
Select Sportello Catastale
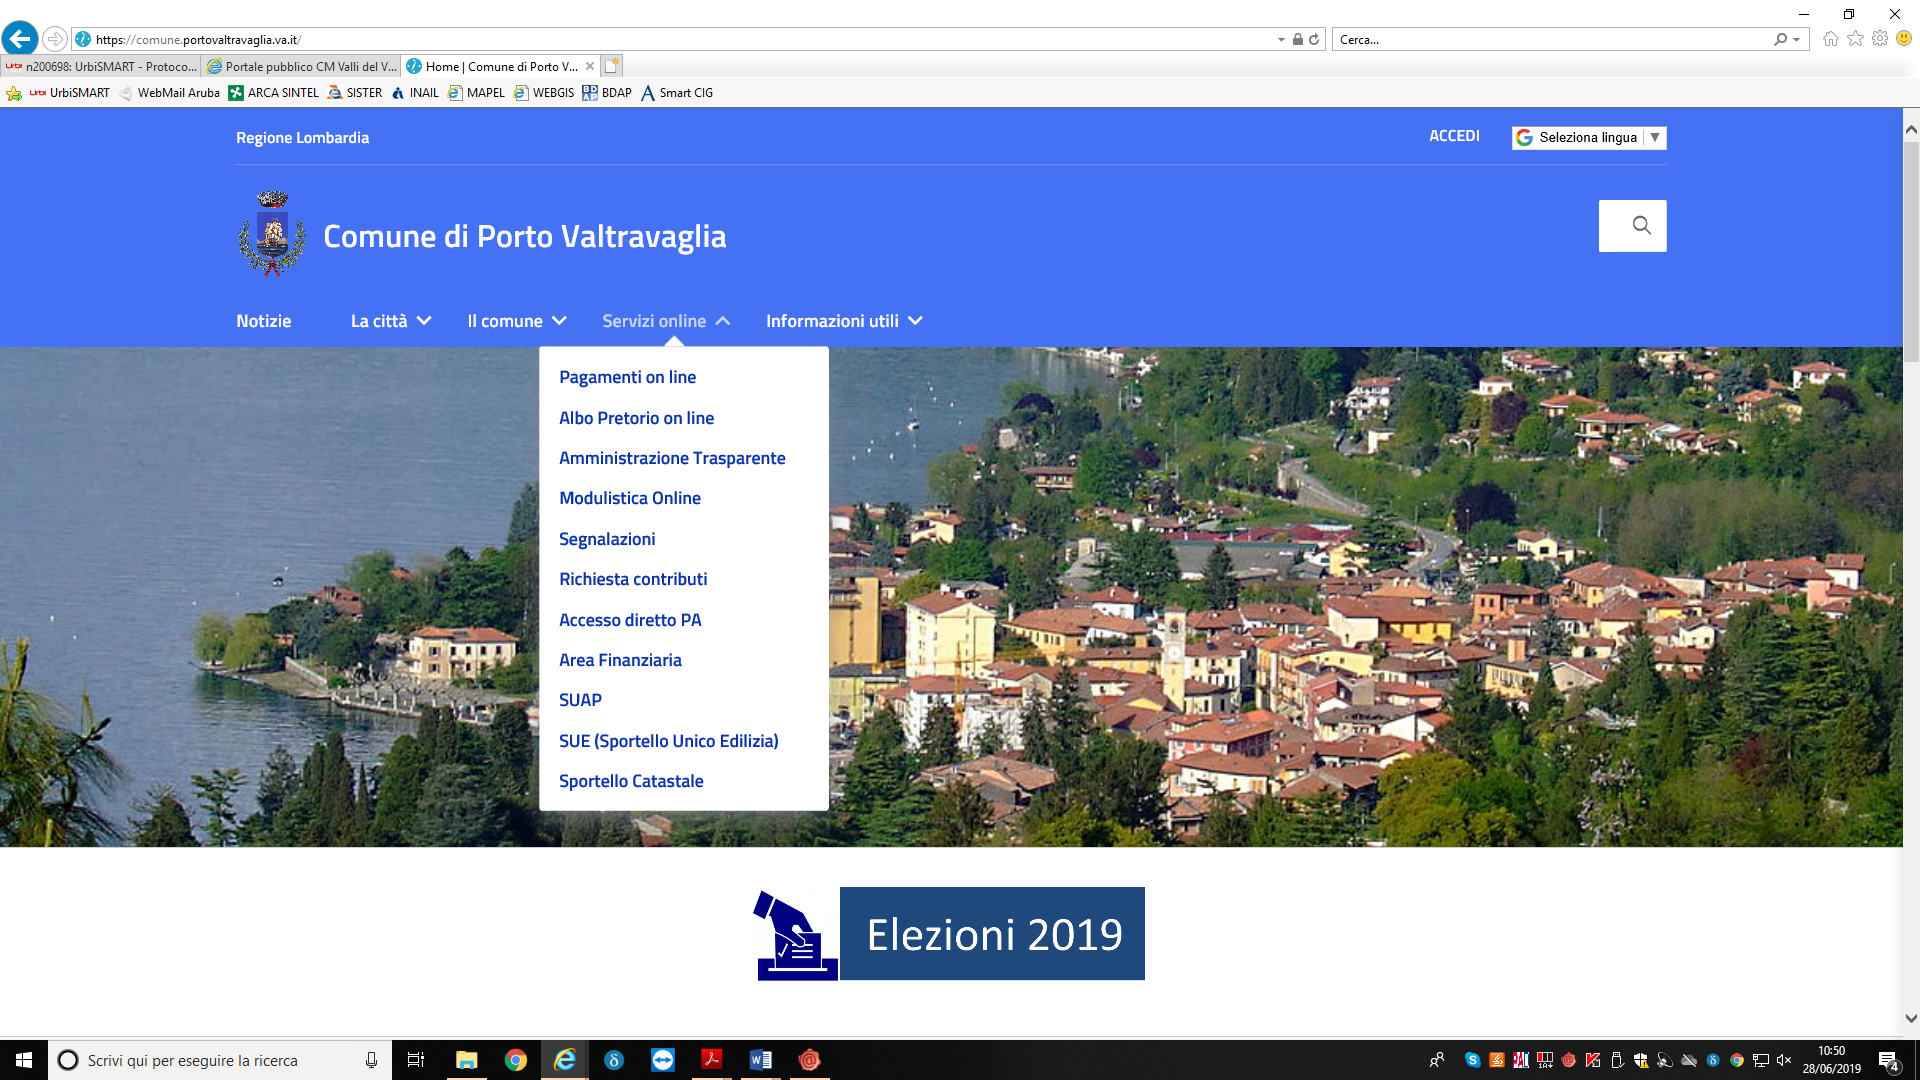point(631,781)
